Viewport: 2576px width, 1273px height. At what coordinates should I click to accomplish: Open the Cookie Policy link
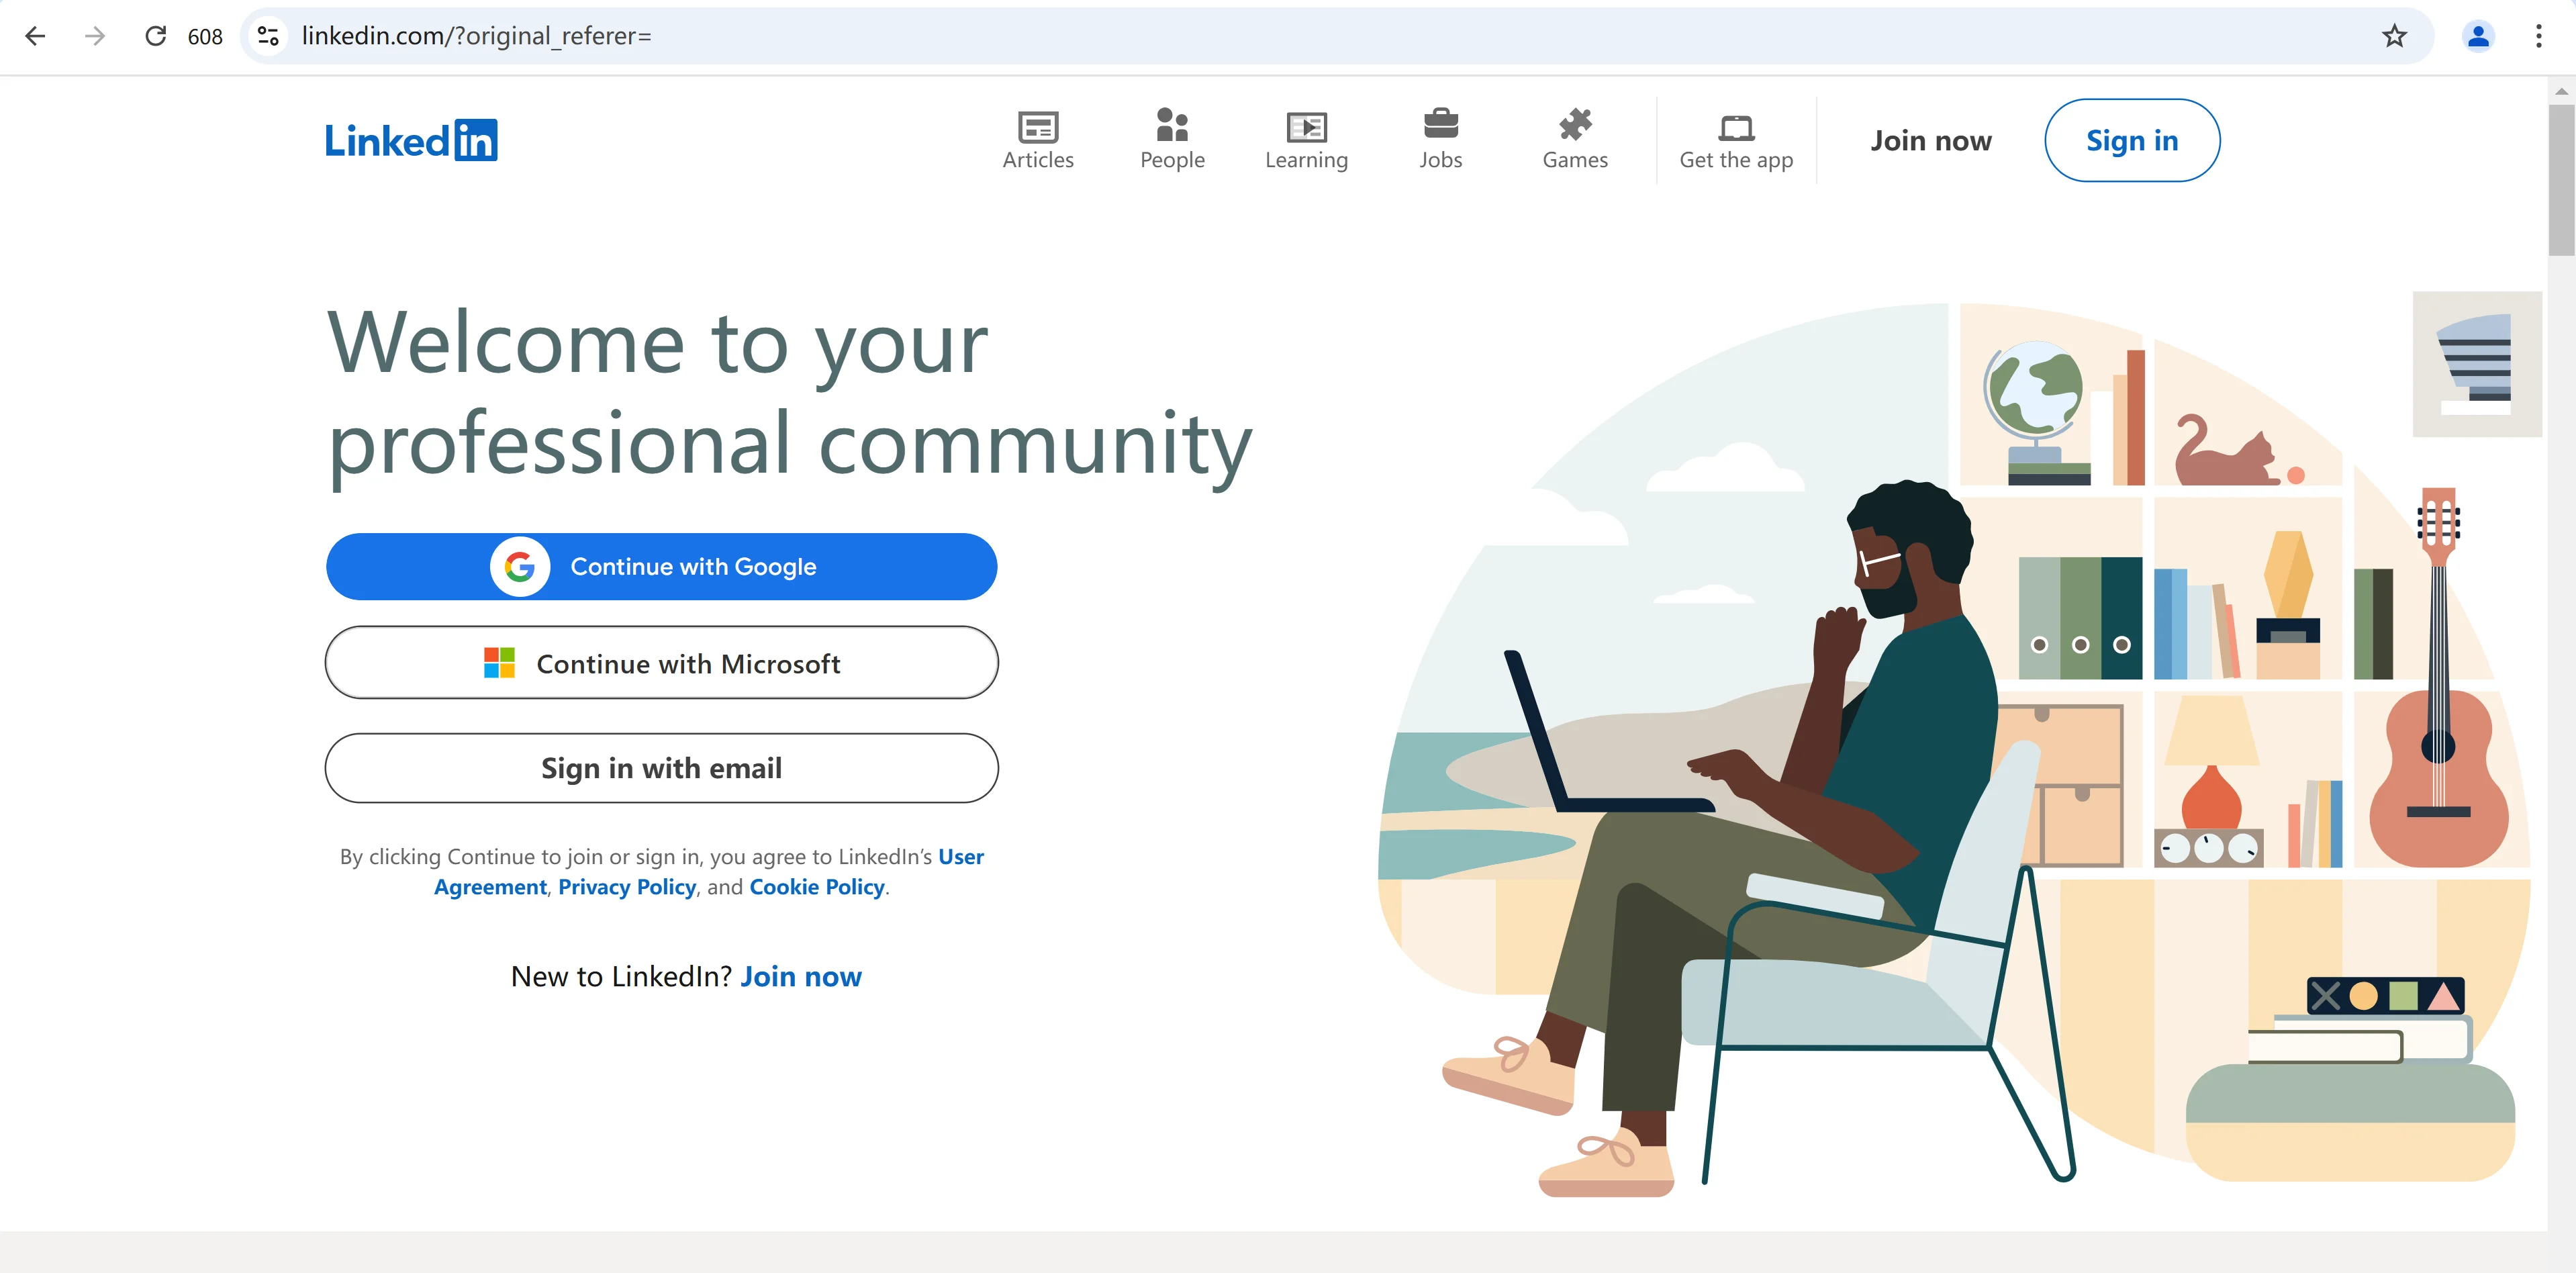[817, 887]
